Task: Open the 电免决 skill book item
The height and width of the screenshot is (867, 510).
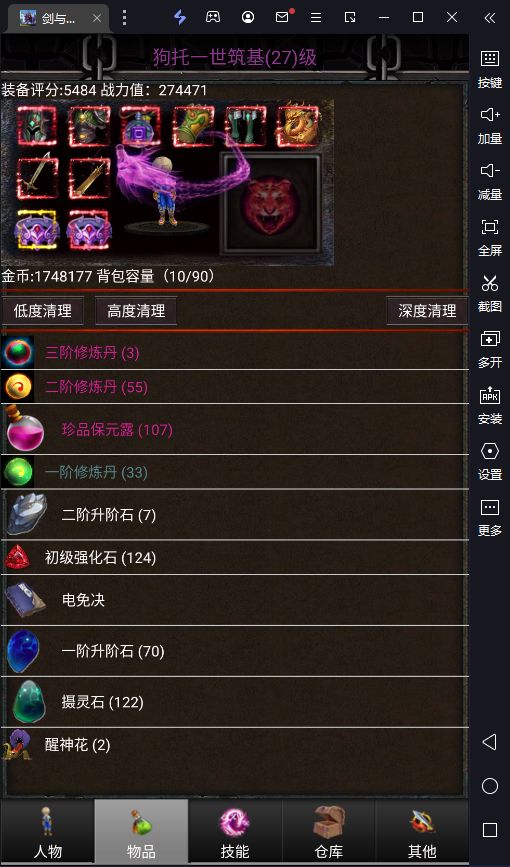Action: click(235, 600)
